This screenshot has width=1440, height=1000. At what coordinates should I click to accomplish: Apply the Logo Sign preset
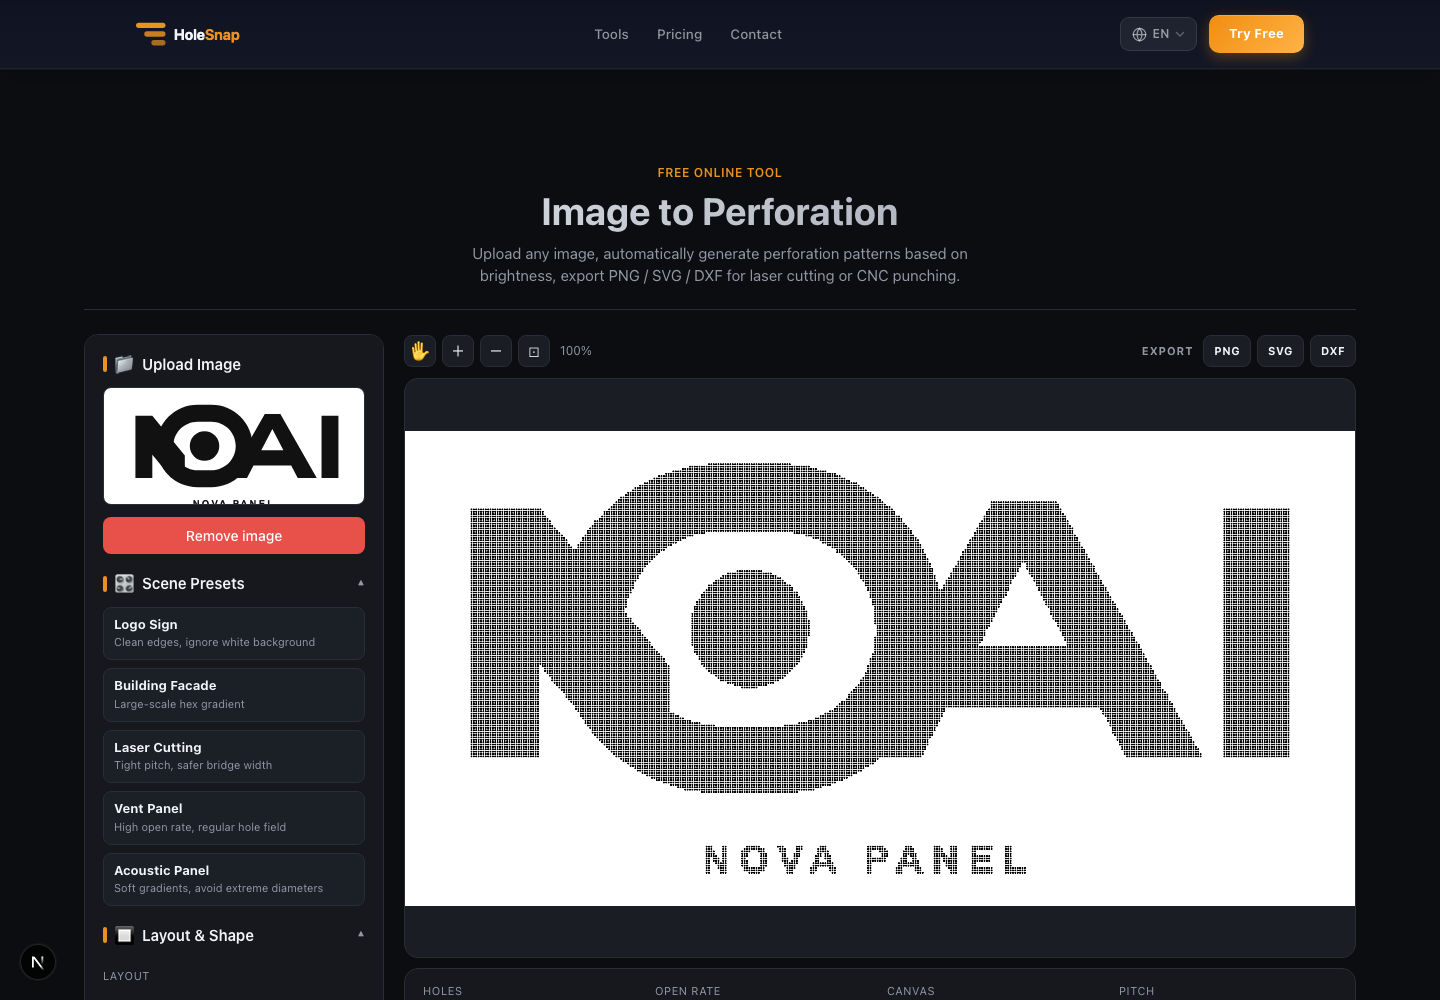coord(234,633)
